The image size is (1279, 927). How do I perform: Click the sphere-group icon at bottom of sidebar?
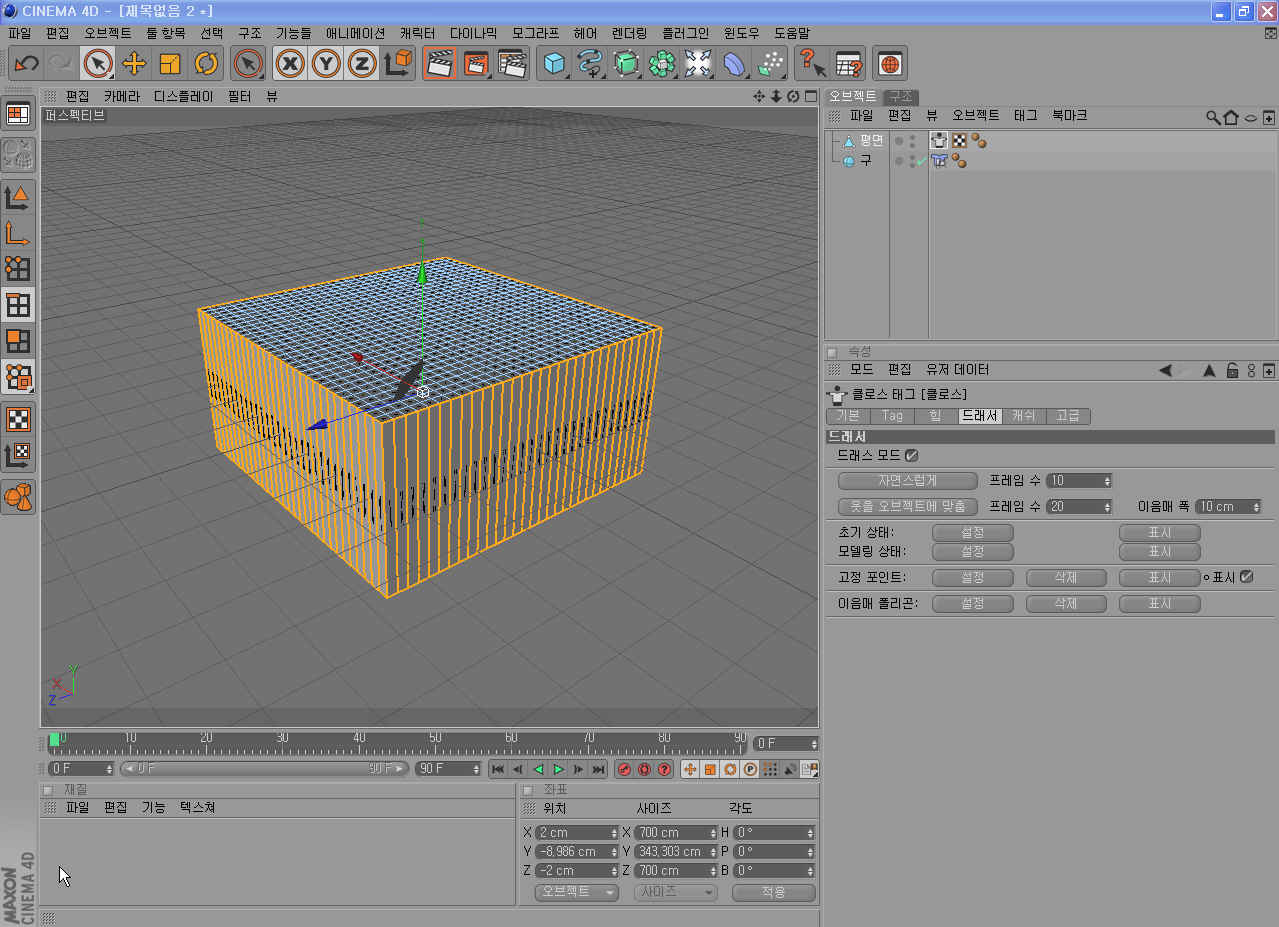coord(18,495)
